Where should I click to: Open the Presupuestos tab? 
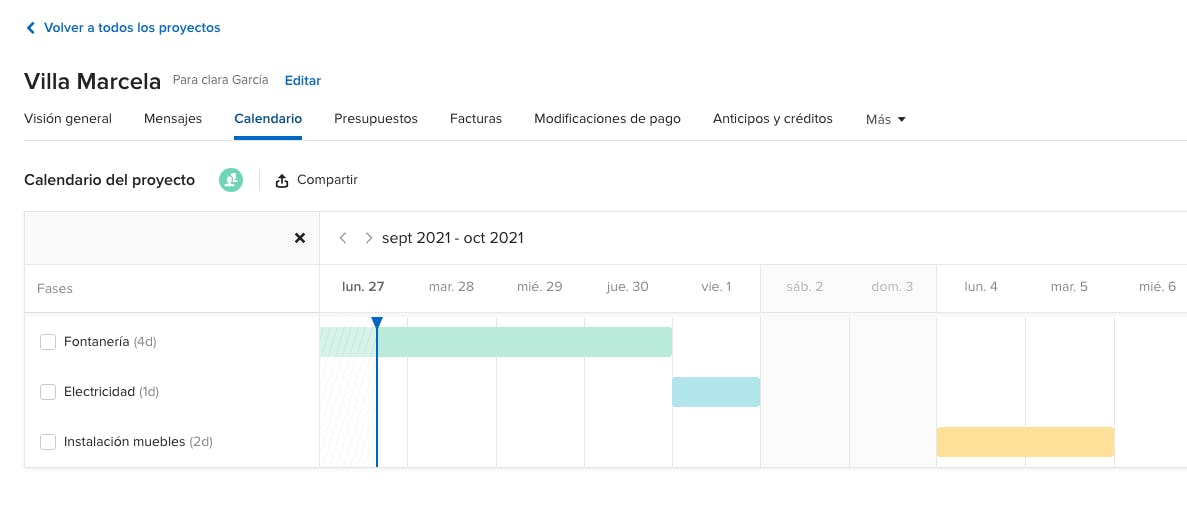[x=375, y=118]
